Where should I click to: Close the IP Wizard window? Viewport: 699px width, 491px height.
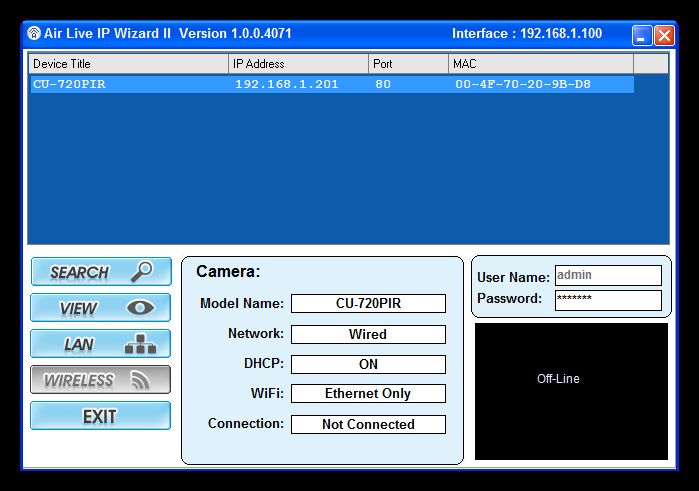664,36
